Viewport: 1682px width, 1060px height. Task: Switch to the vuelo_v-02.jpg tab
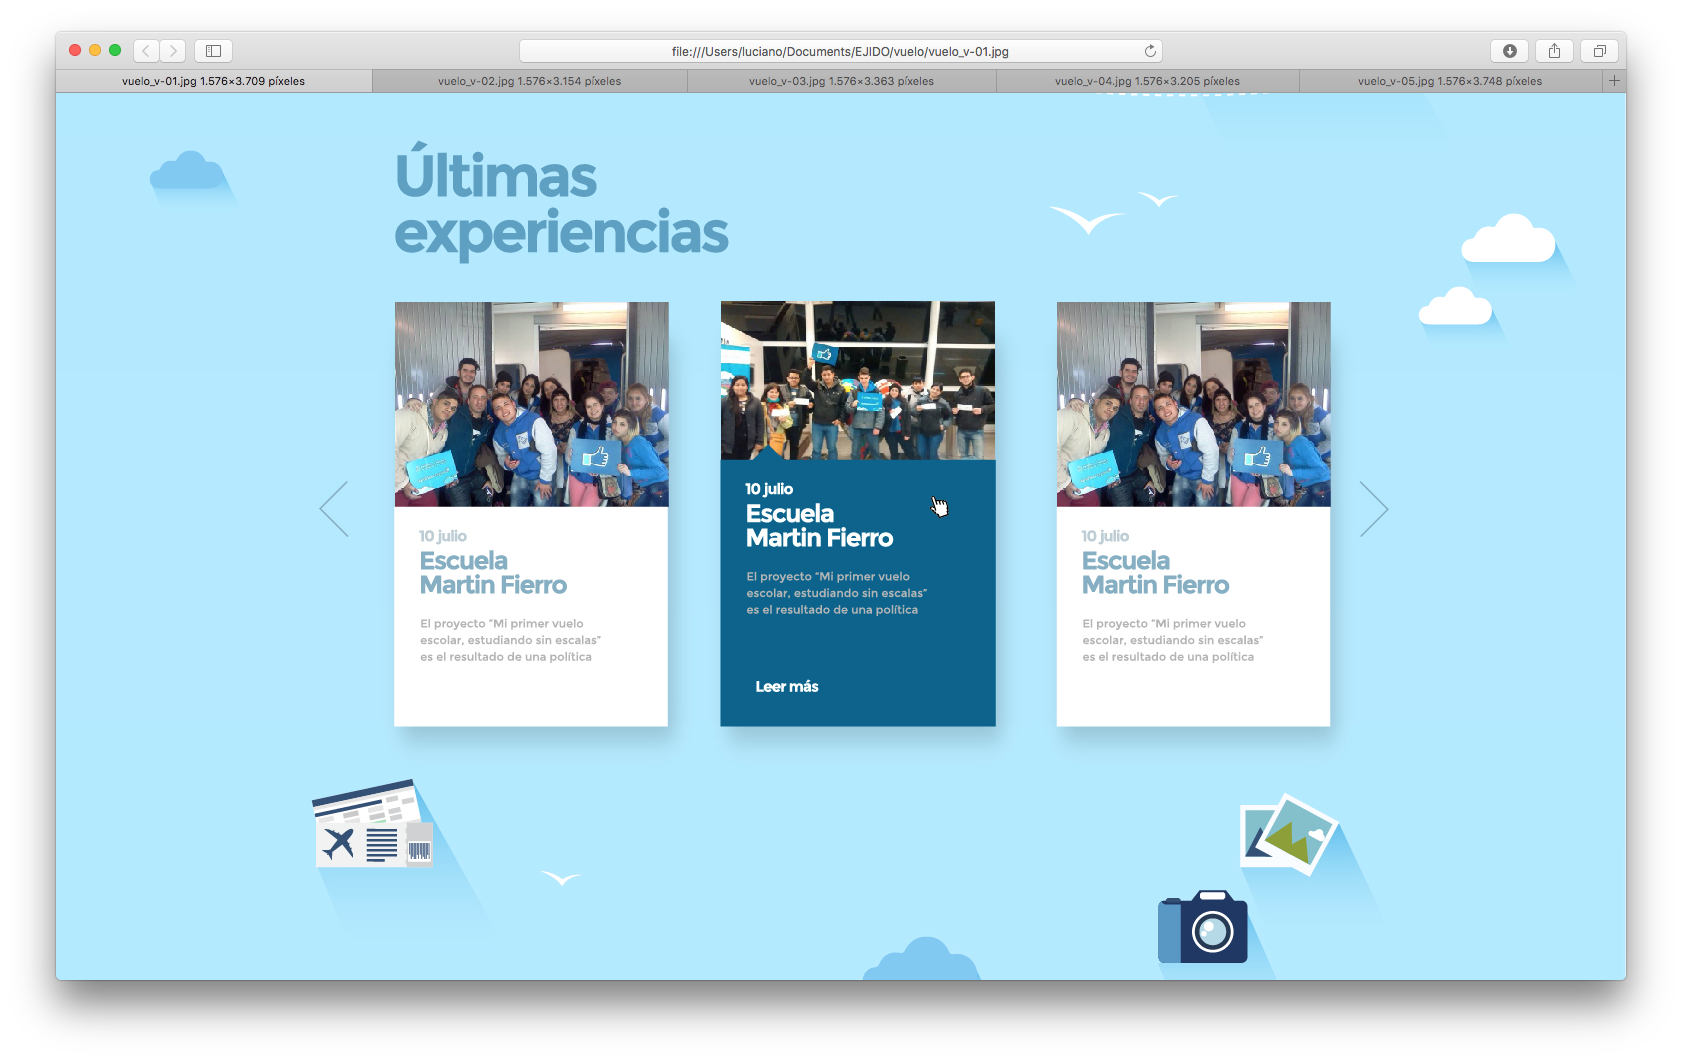coord(529,81)
